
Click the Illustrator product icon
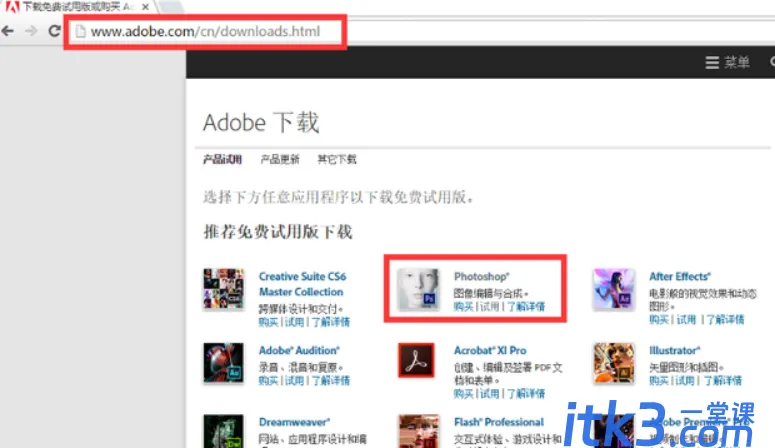point(614,363)
